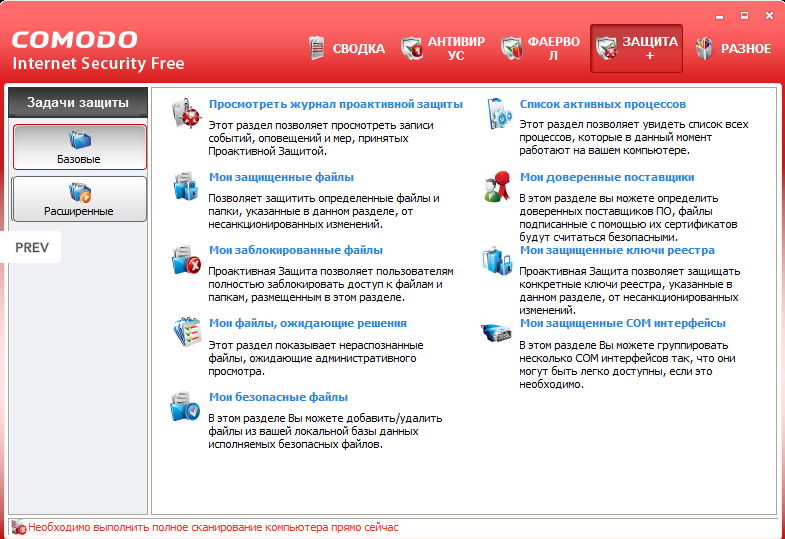Click the blocked files icon with red X

186,259
